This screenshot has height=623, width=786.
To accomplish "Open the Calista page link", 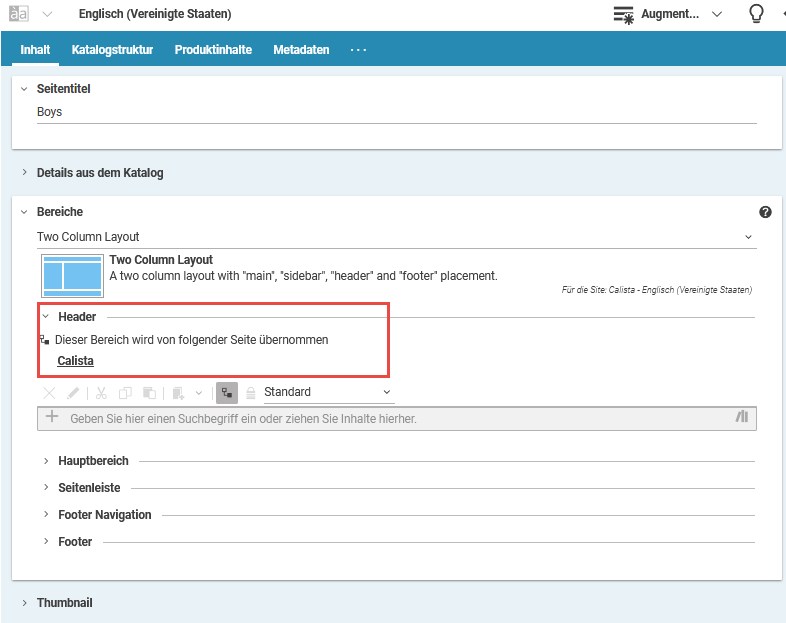I will [75, 361].
